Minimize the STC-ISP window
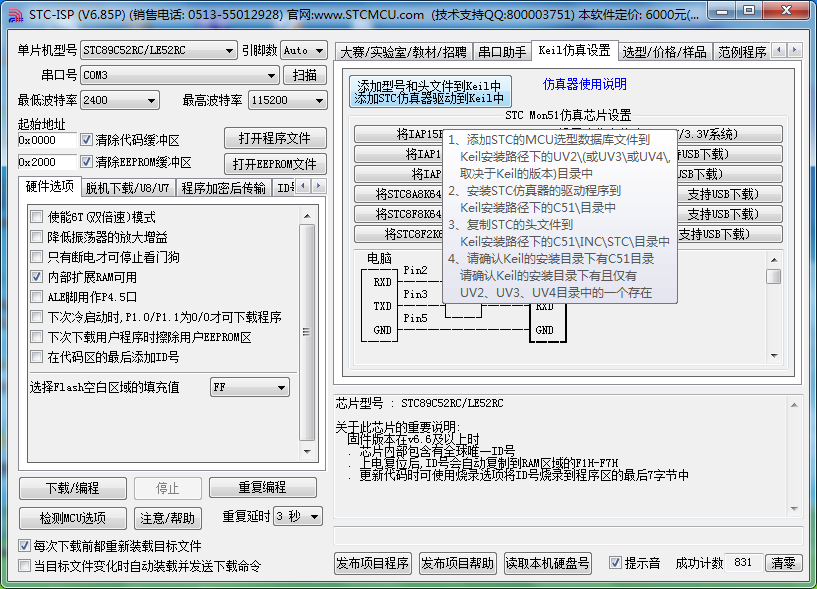This screenshot has height=589, width=817. 722,11
